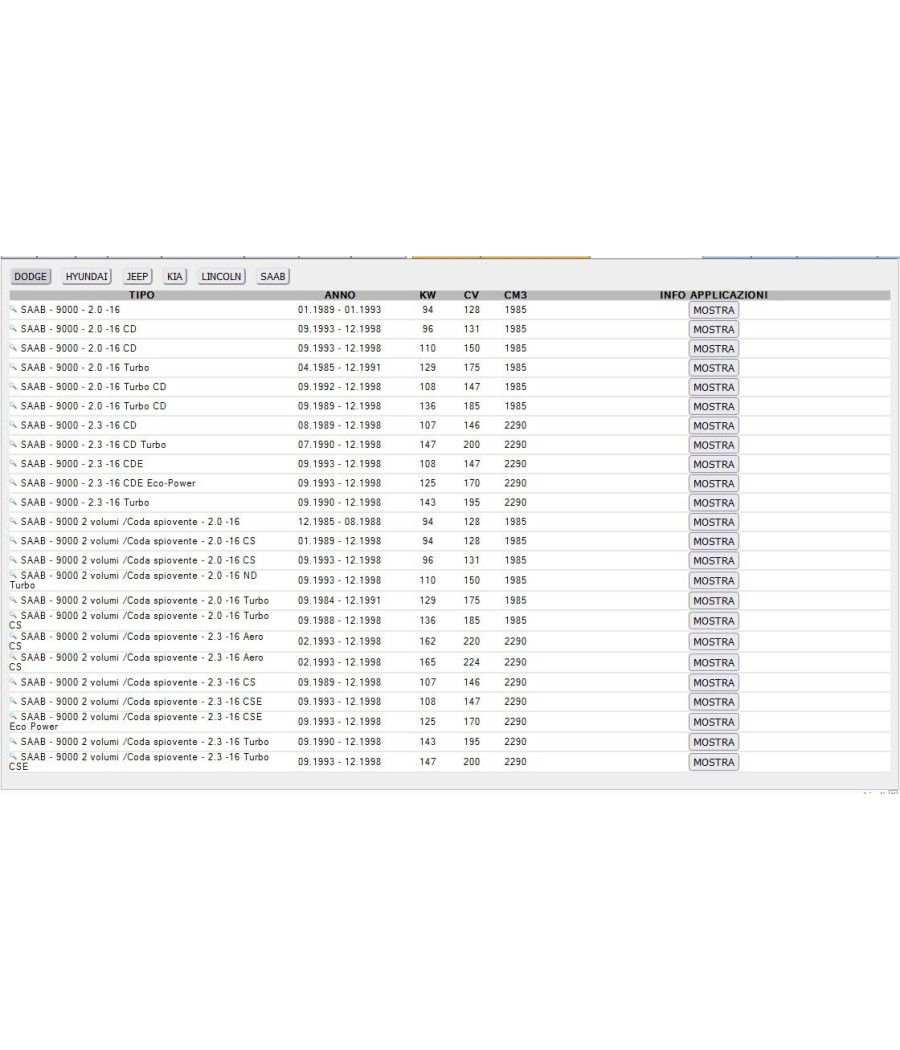Click magnifier icon of Coda spiovente 2.0 -16 ND Turbo row
The image size is (900, 1050).
coord(13,575)
